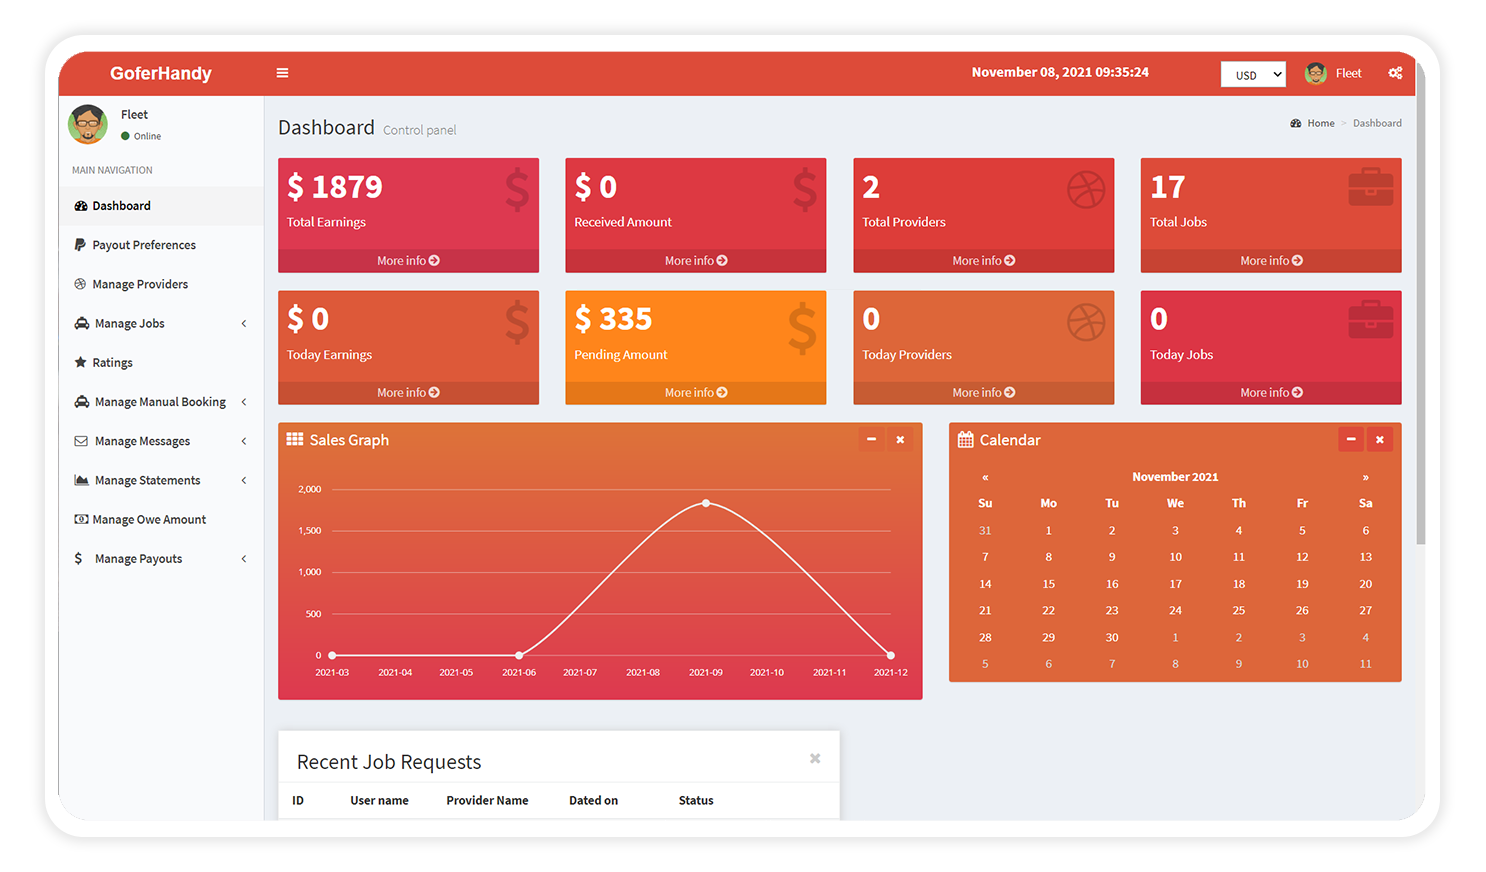Click the Manage Messages envelope icon
Viewport: 1486px width, 872px height.
81,441
